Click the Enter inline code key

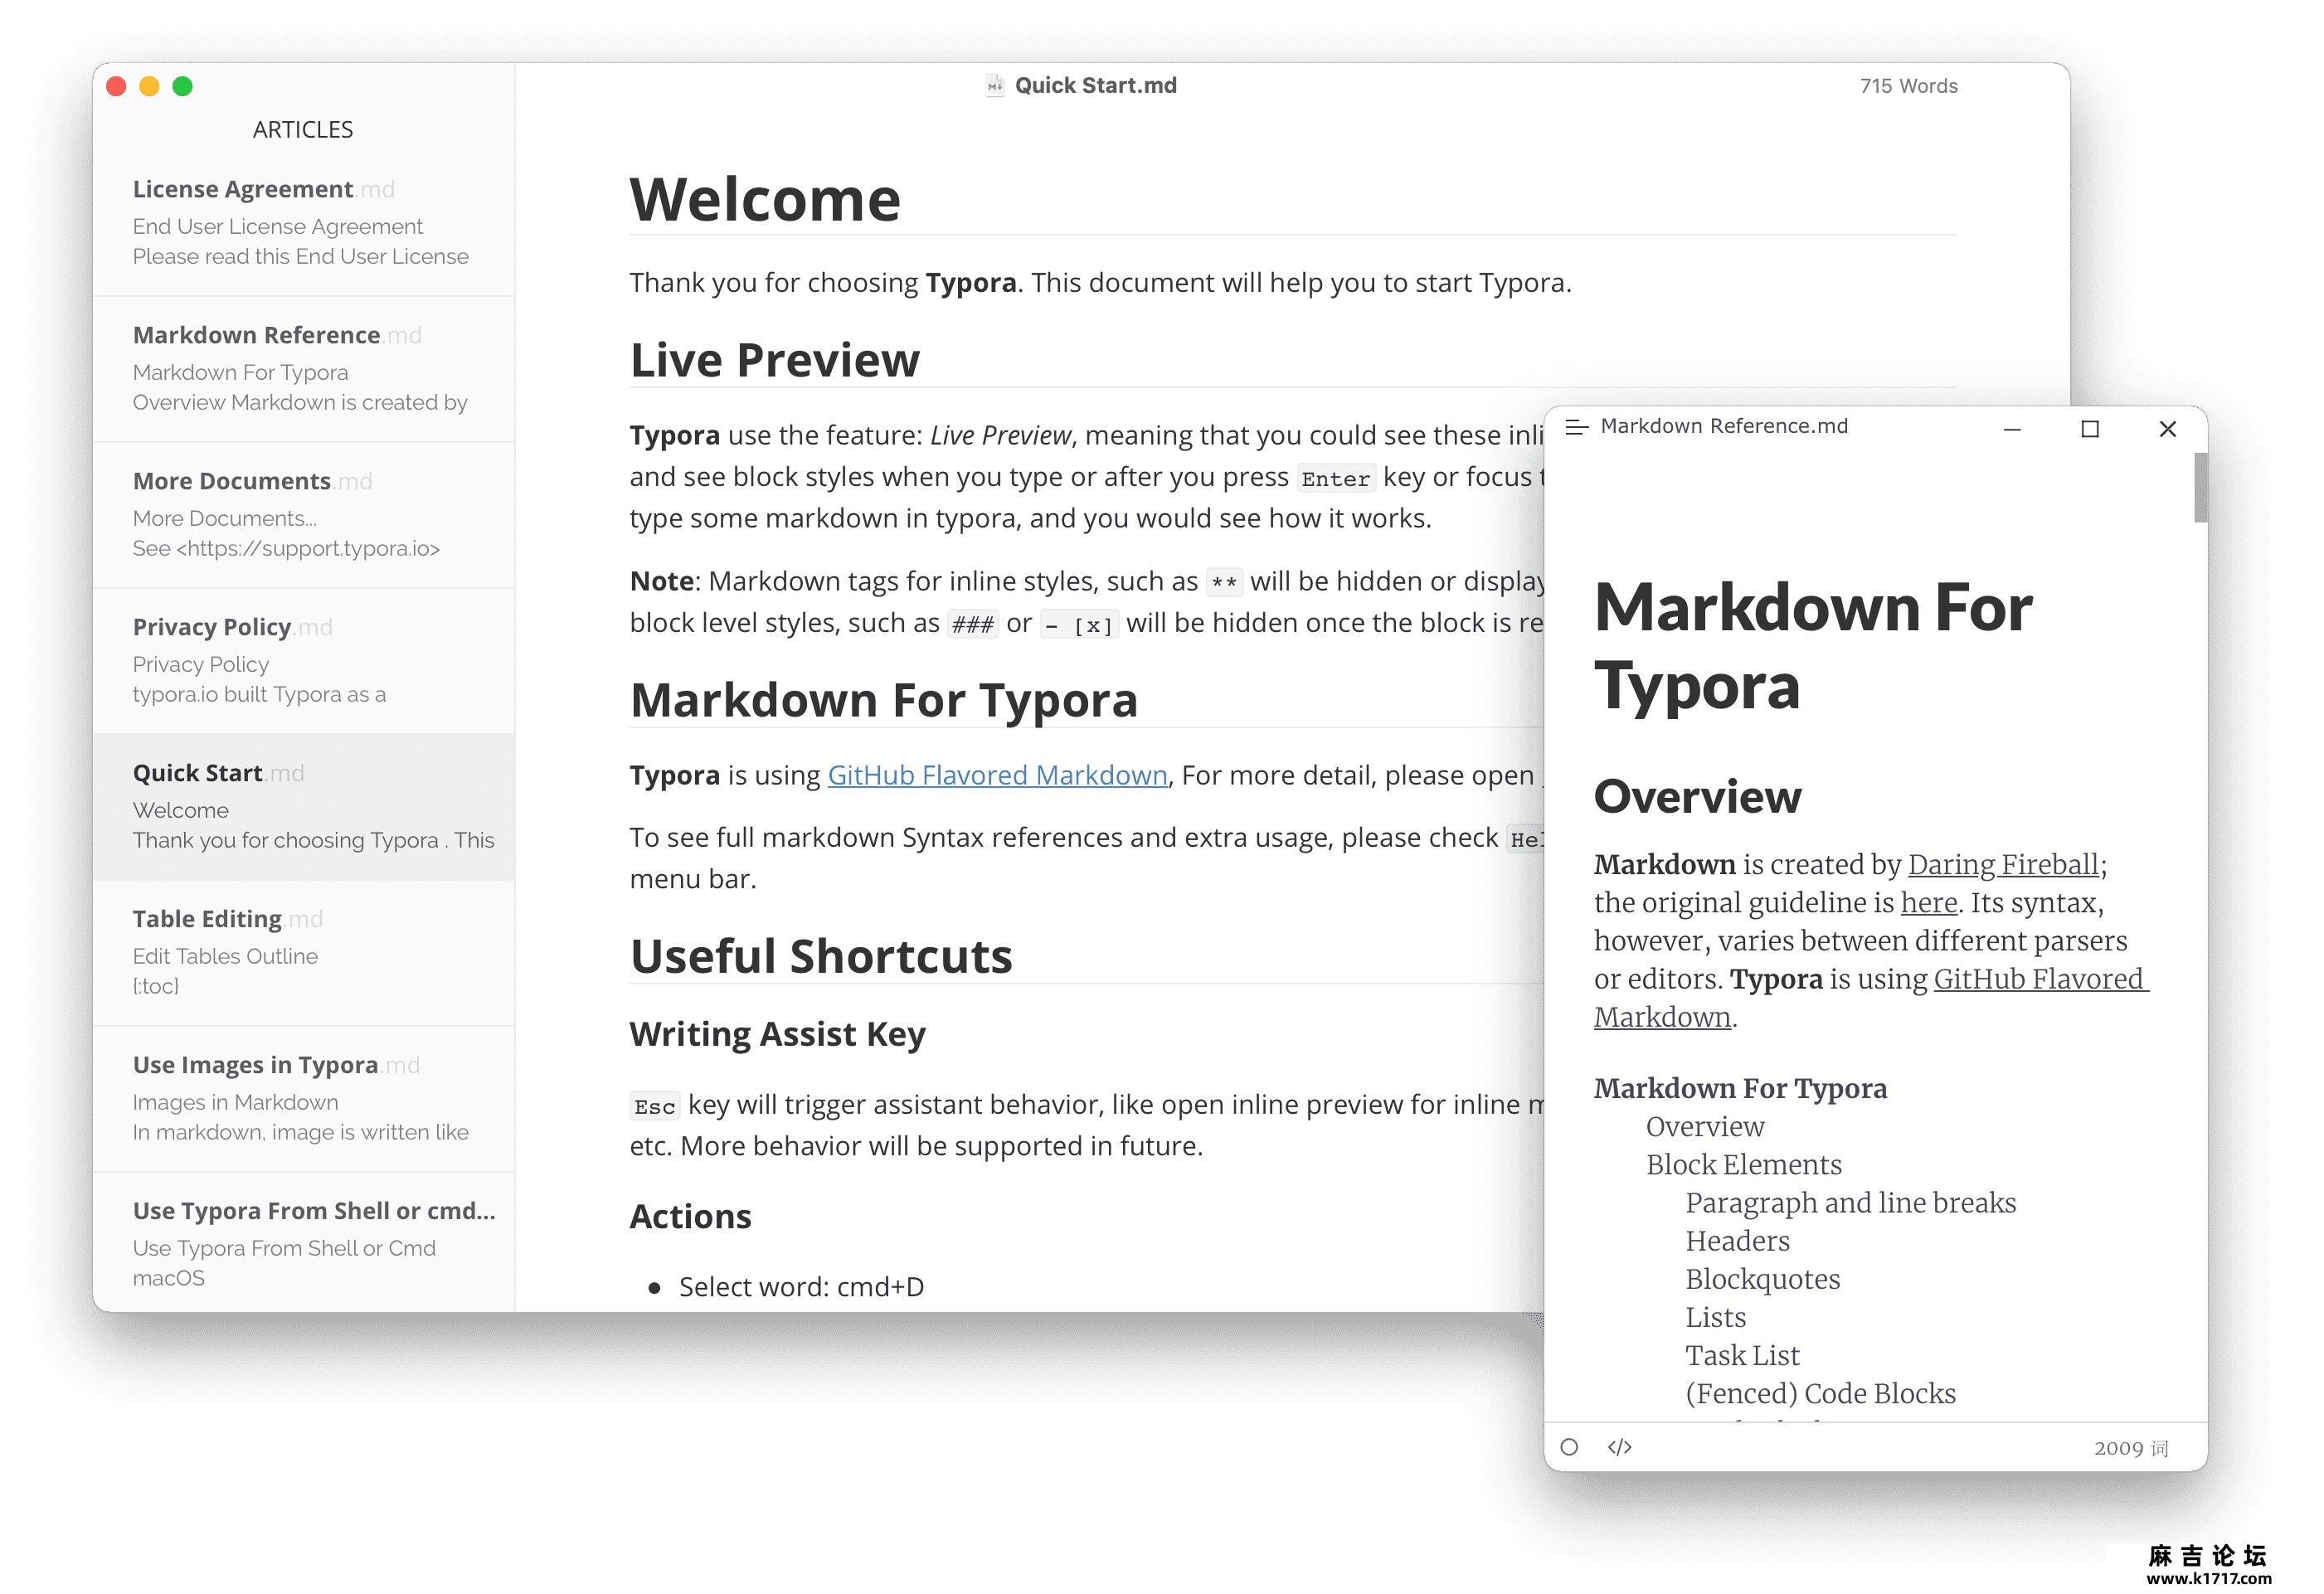coord(1336,478)
